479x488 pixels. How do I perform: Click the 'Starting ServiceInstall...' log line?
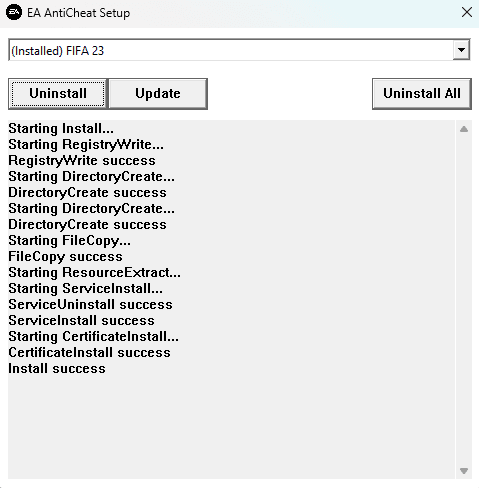point(86,289)
